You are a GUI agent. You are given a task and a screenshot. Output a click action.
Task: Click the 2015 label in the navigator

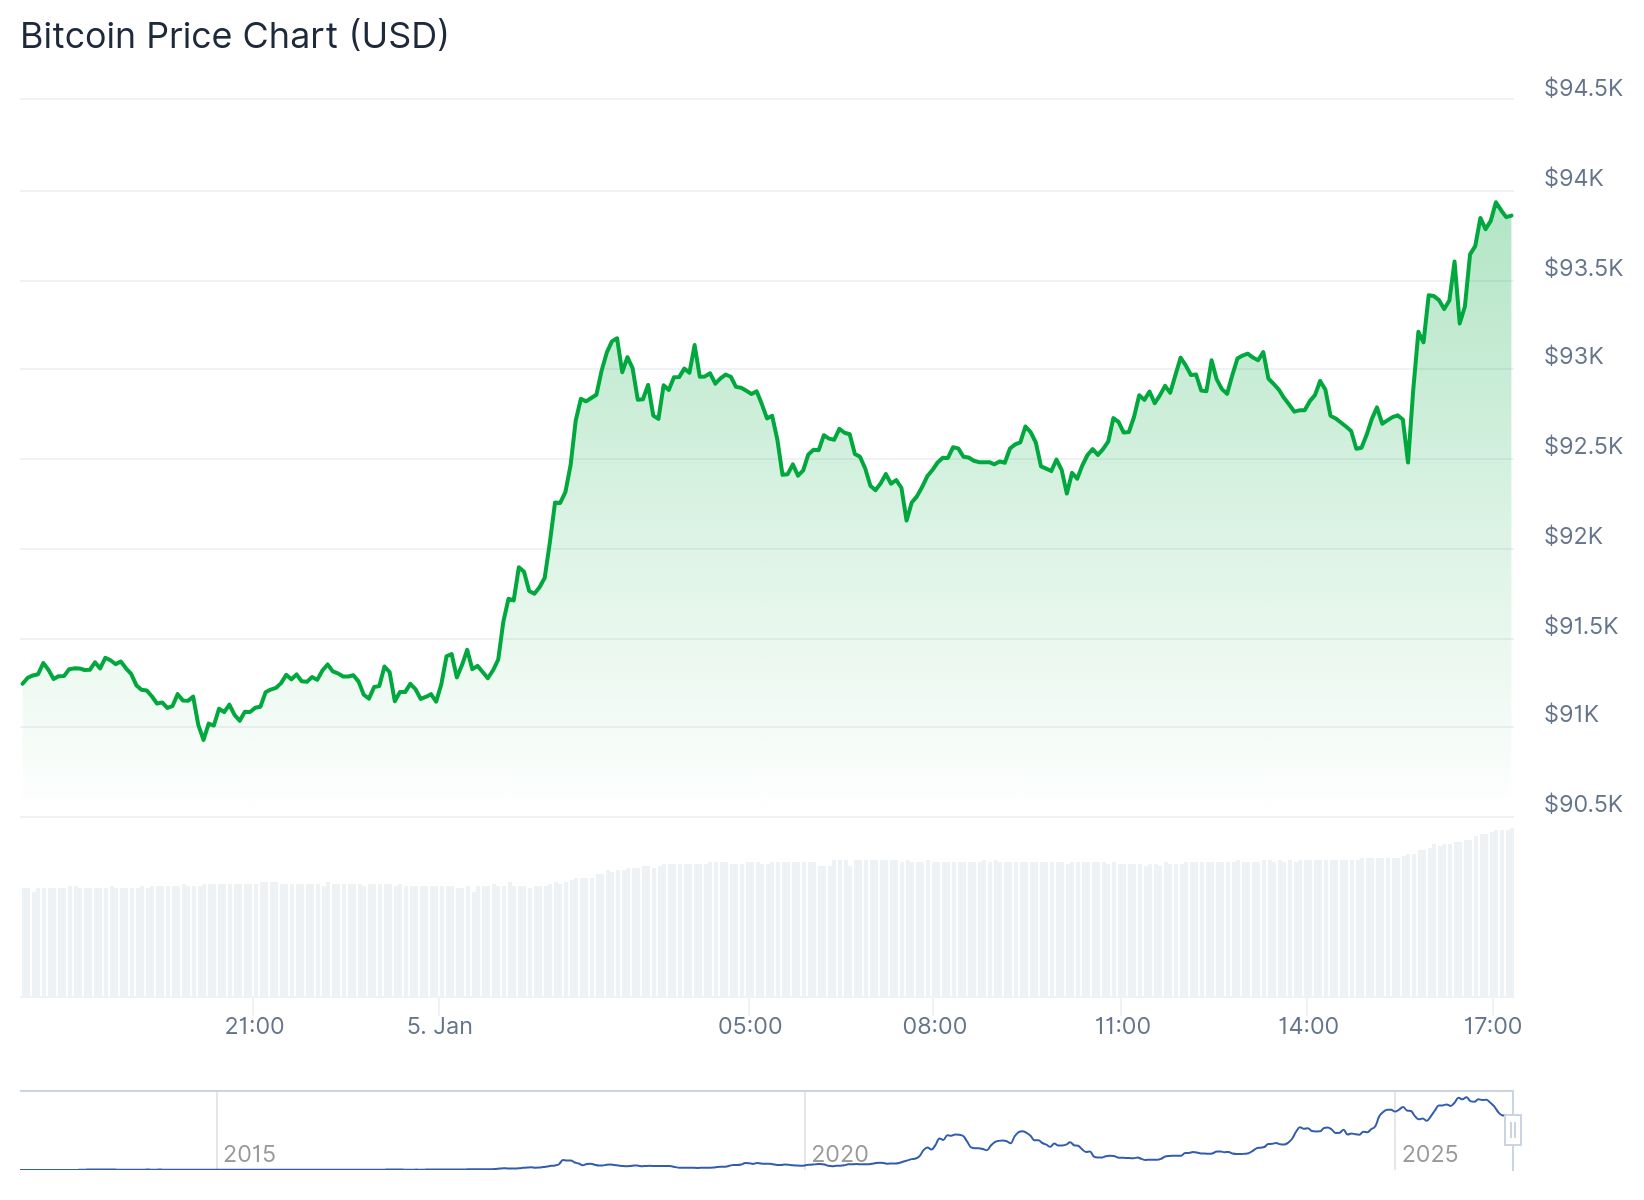(249, 1154)
